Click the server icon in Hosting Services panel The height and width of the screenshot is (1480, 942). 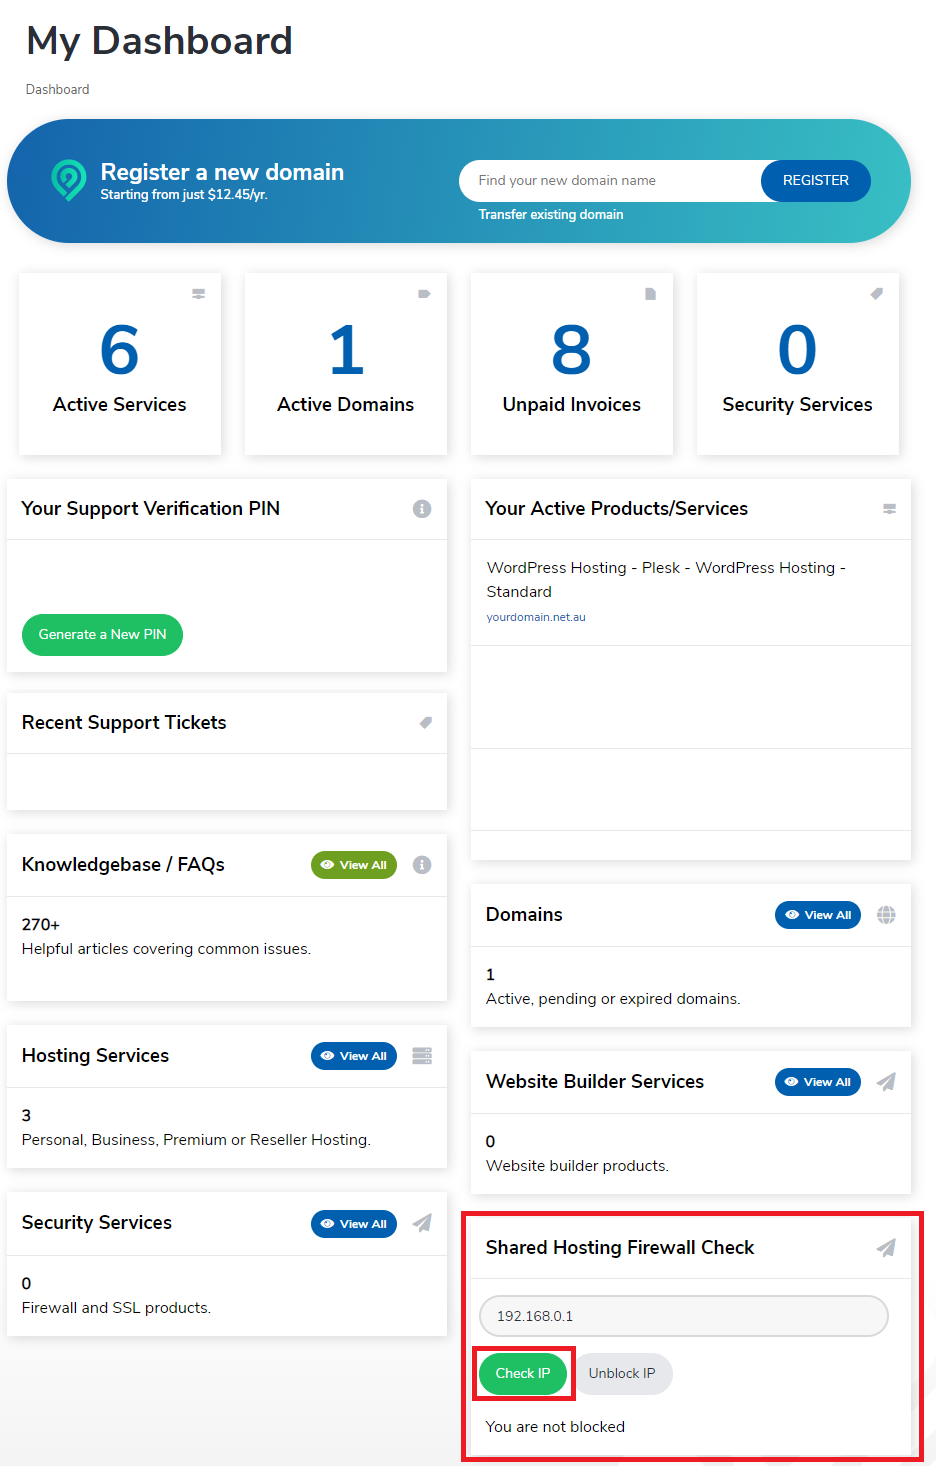[x=422, y=1056]
